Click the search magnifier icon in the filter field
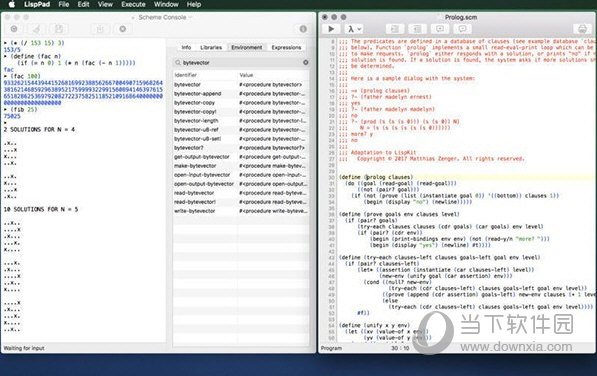This screenshot has height=376, width=597. [x=178, y=62]
